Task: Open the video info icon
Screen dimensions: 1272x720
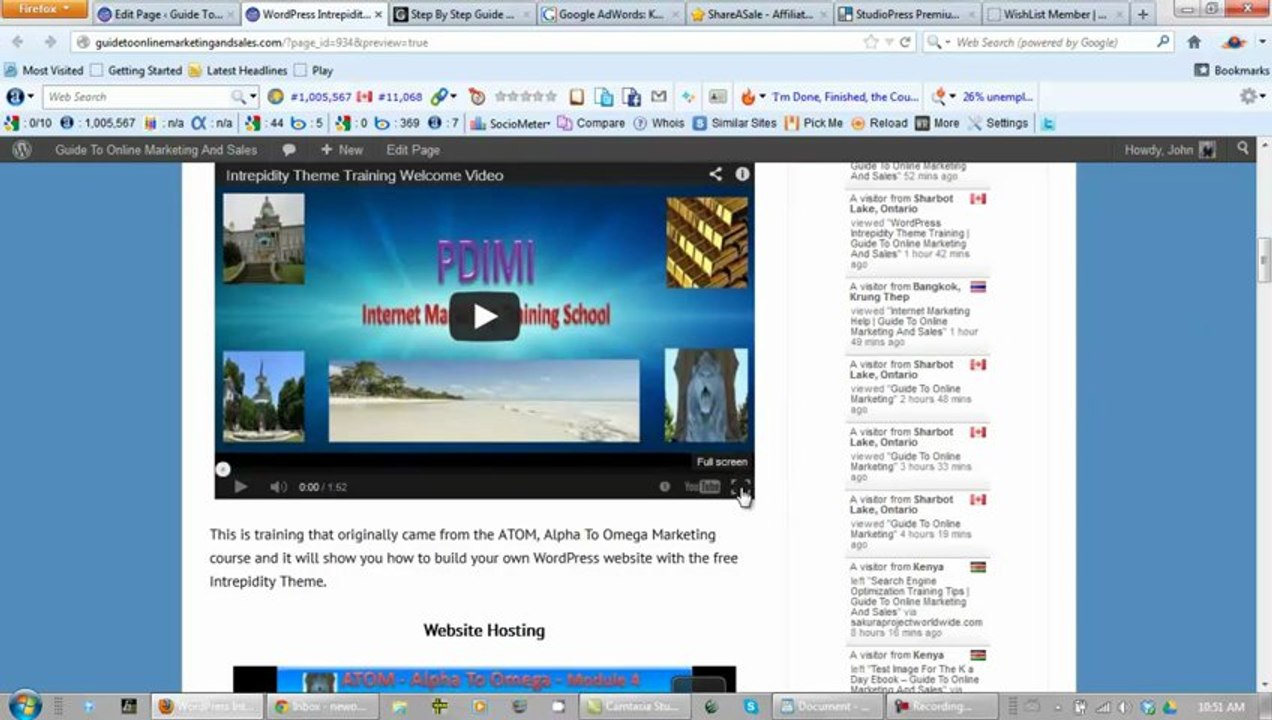Action: pyautogui.click(x=742, y=174)
